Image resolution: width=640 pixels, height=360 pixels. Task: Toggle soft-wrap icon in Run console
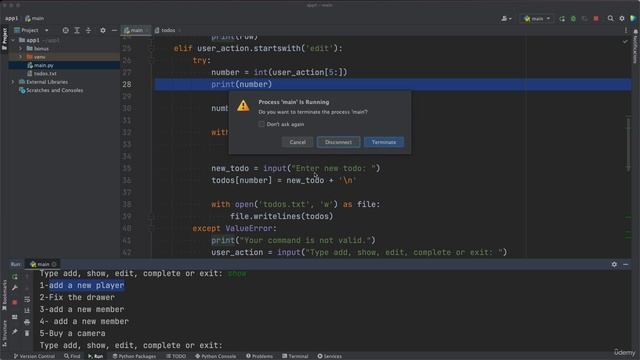[x=27, y=299]
